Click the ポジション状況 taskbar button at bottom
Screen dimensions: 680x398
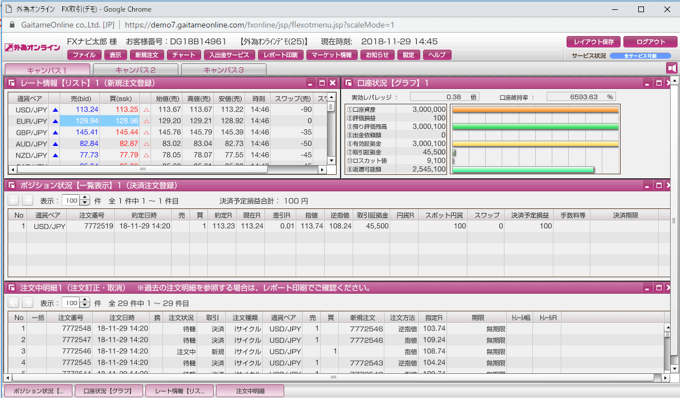(38, 391)
